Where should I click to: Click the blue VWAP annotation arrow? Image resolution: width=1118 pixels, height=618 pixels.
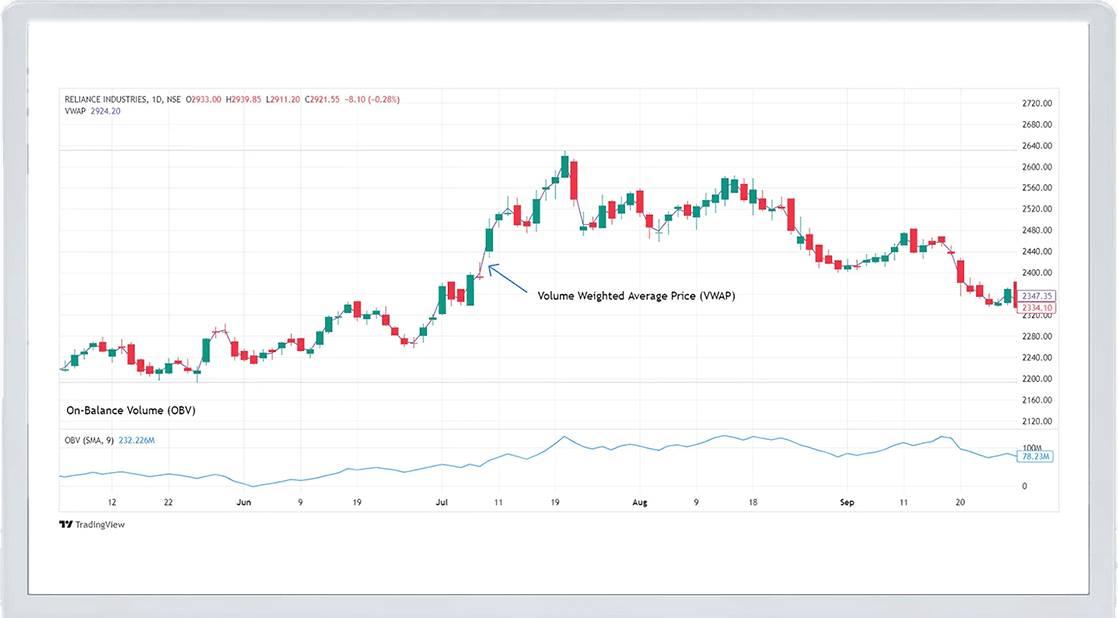coord(507,277)
